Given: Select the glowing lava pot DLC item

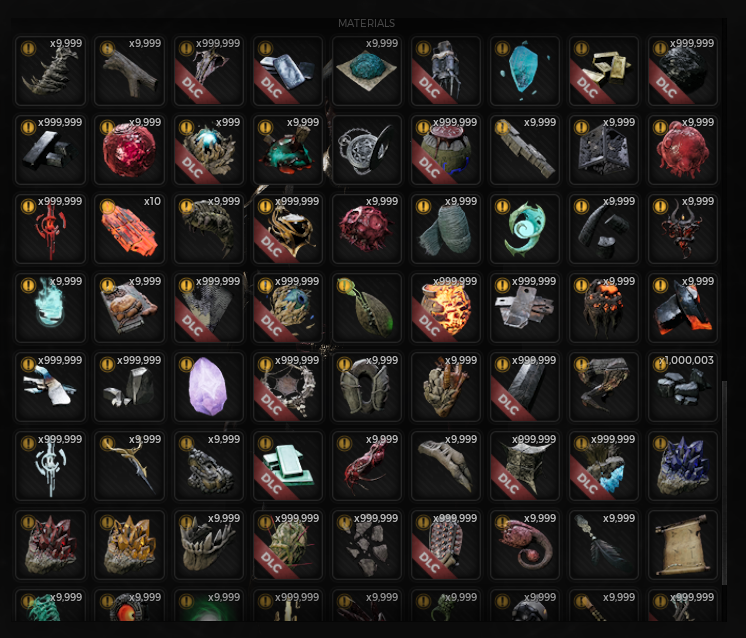Looking at the screenshot, I should point(445,308).
